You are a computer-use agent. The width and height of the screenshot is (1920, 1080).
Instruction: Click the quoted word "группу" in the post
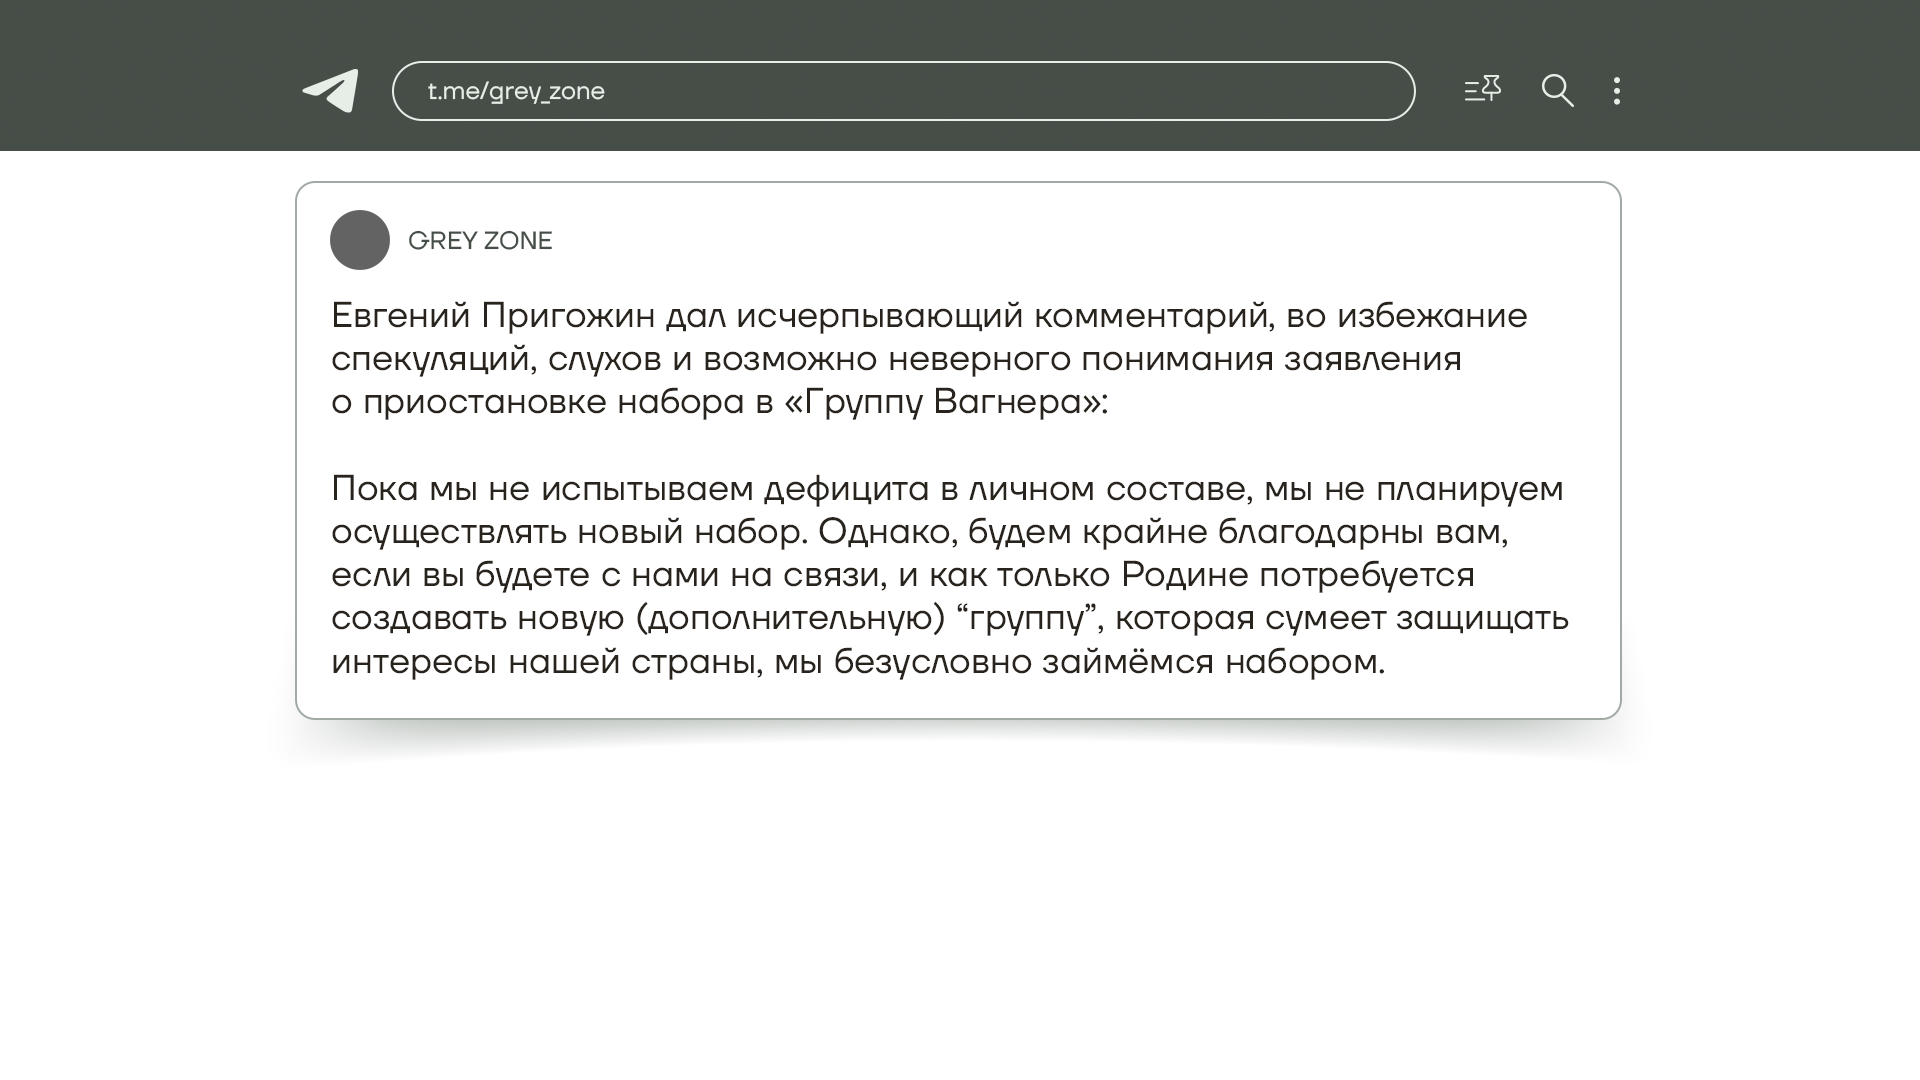click(x=1028, y=619)
